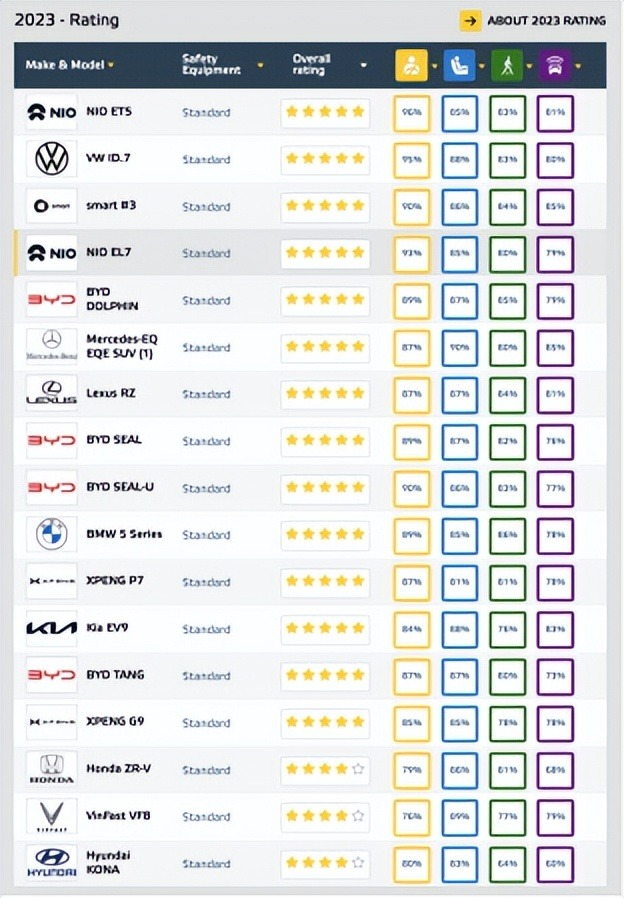Screen dimensions: 624x898
Task: Click the Kia logo
Action: click(x=50, y=628)
